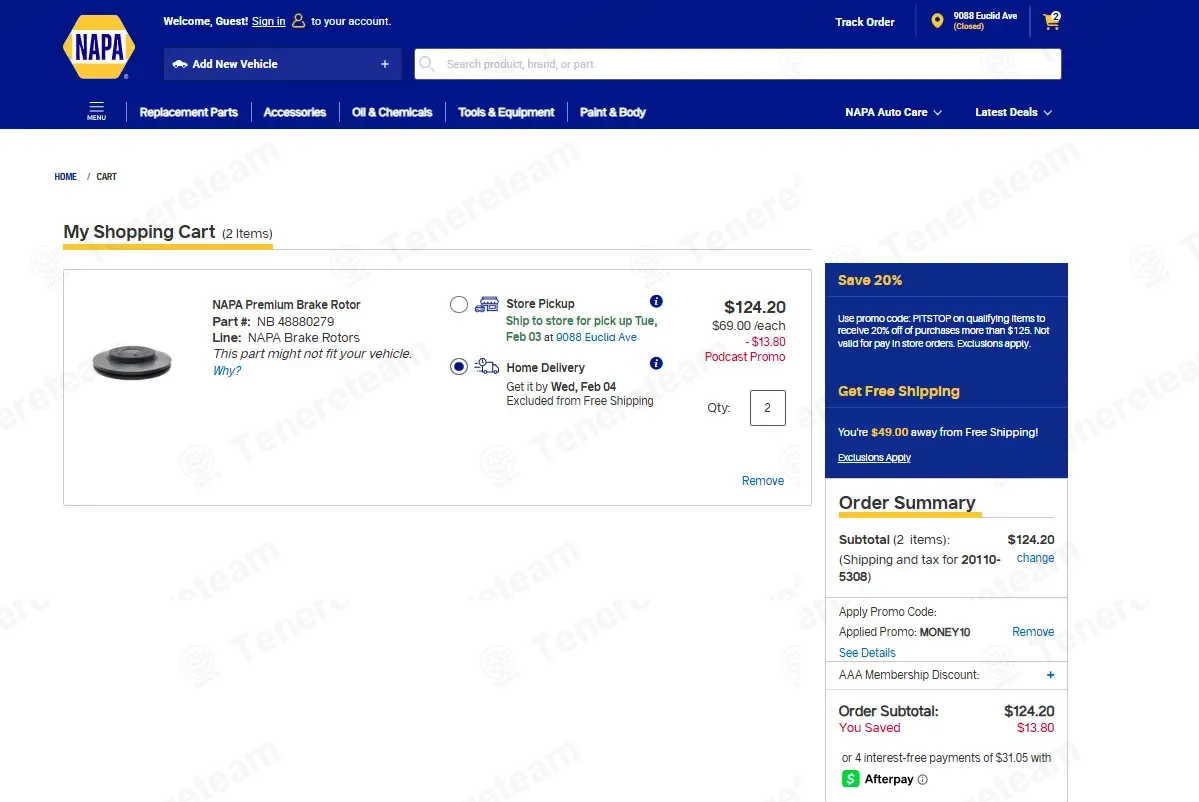Click the Store Pickup storefront icon

[486, 304]
